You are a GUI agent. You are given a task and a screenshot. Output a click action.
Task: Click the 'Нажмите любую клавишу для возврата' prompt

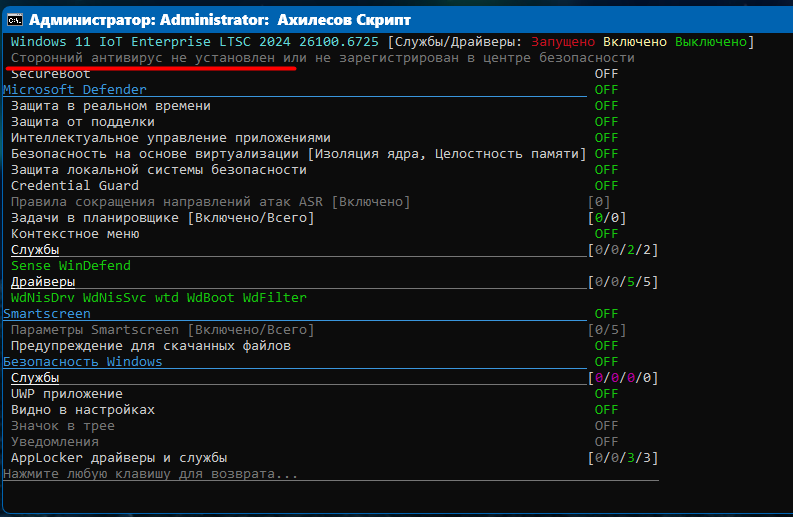click(151, 473)
